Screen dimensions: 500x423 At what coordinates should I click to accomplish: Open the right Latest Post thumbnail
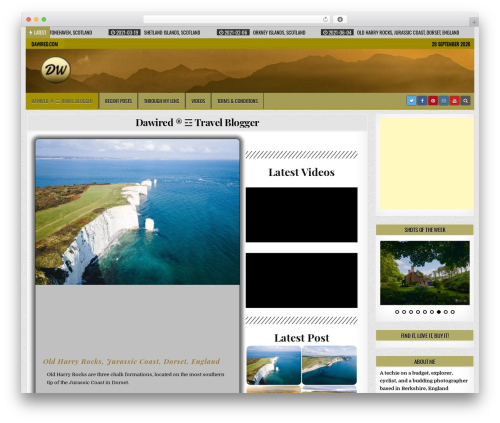coord(329,365)
